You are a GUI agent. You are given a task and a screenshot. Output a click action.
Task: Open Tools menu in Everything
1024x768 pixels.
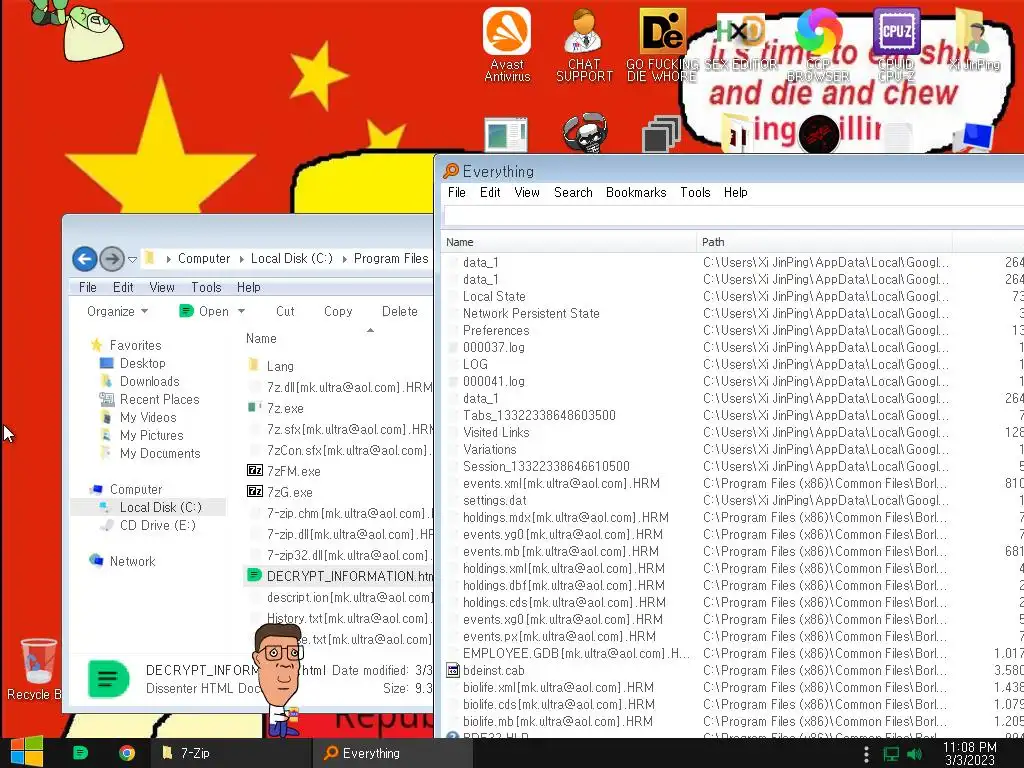coord(695,193)
